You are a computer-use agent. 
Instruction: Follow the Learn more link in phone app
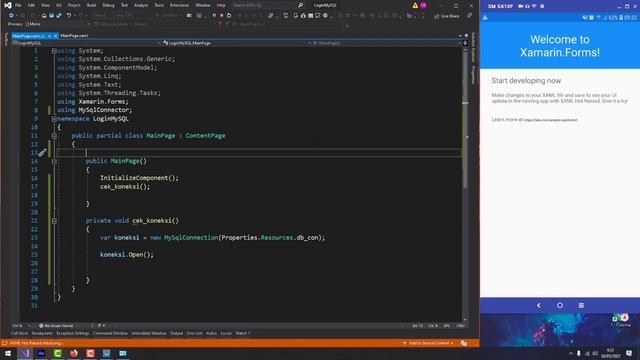coord(551,120)
